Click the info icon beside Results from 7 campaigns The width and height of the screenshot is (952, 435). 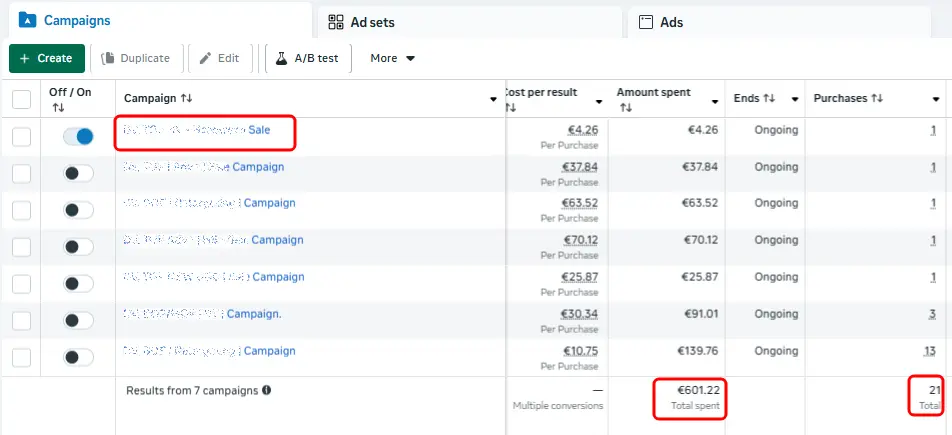[x=266, y=390]
